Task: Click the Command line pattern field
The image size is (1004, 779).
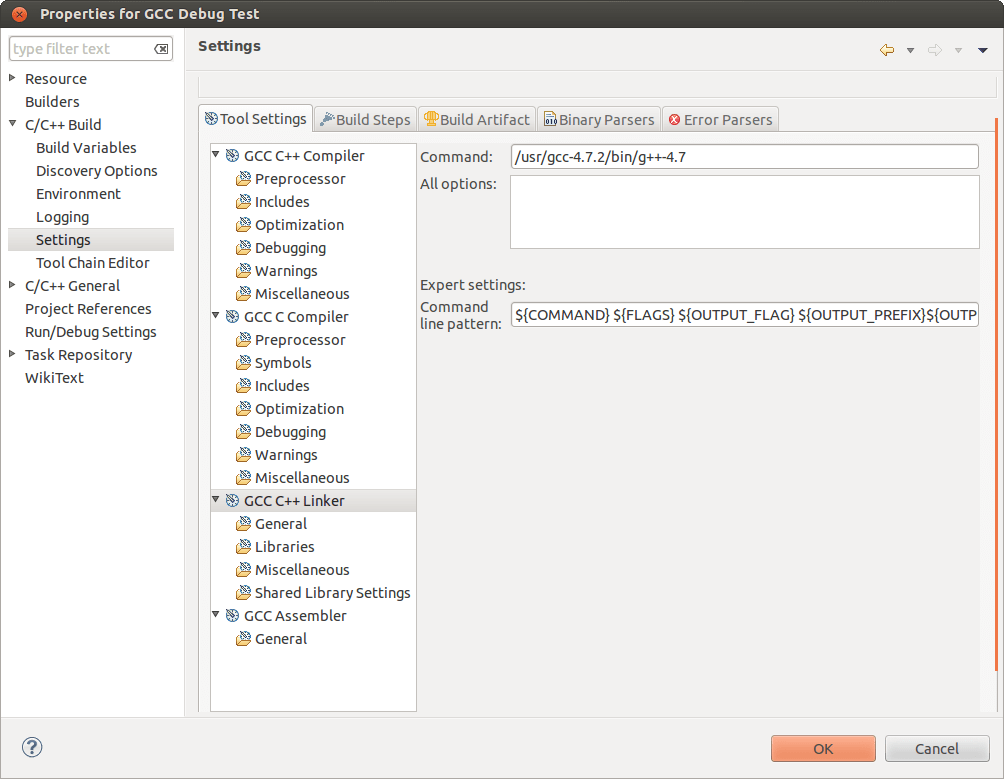Action: pos(745,315)
